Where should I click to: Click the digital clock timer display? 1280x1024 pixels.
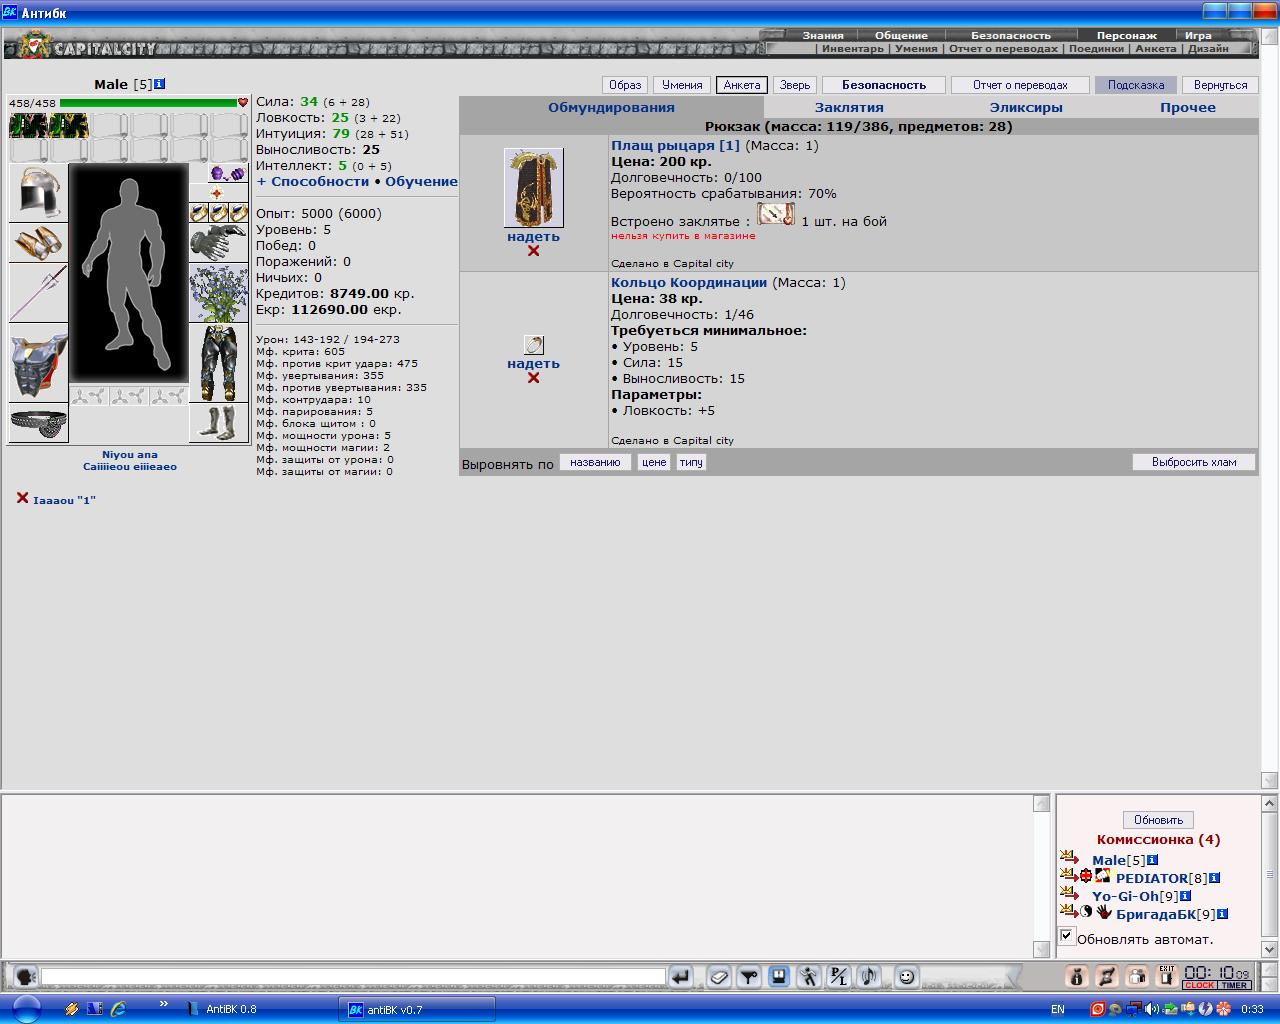tap(1216, 972)
